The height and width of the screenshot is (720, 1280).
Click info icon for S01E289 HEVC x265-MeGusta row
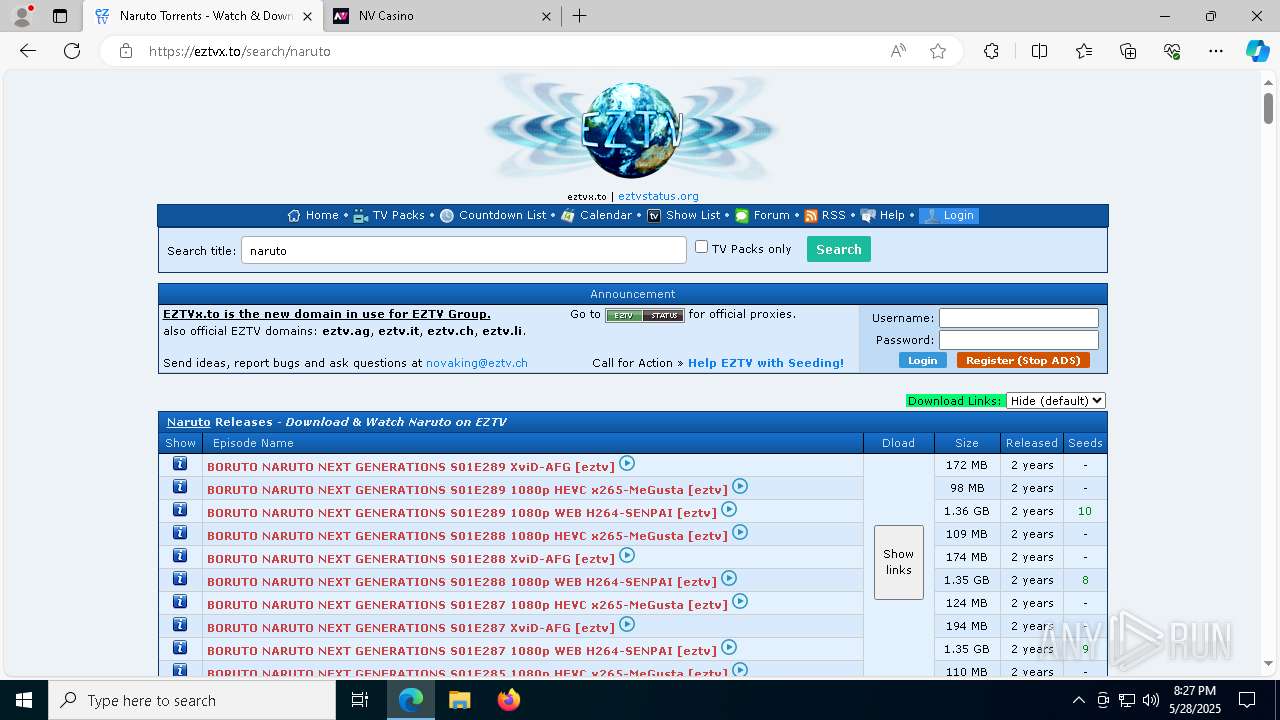(180, 487)
